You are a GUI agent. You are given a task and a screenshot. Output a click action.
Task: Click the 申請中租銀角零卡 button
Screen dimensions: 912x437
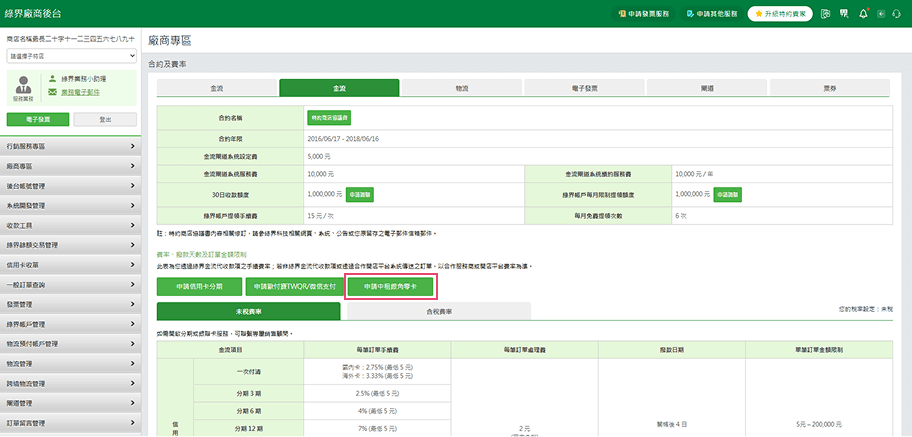tap(390, 287)
